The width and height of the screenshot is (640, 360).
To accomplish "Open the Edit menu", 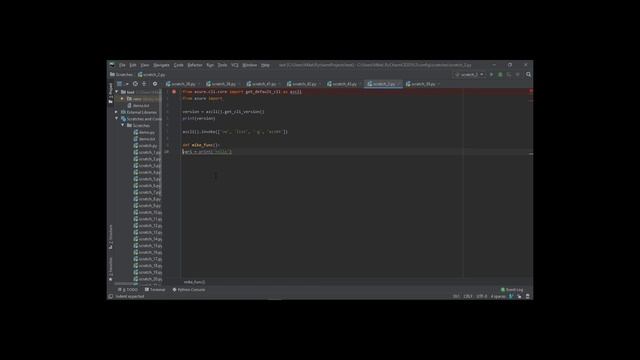I will click(x=133, y=65).
